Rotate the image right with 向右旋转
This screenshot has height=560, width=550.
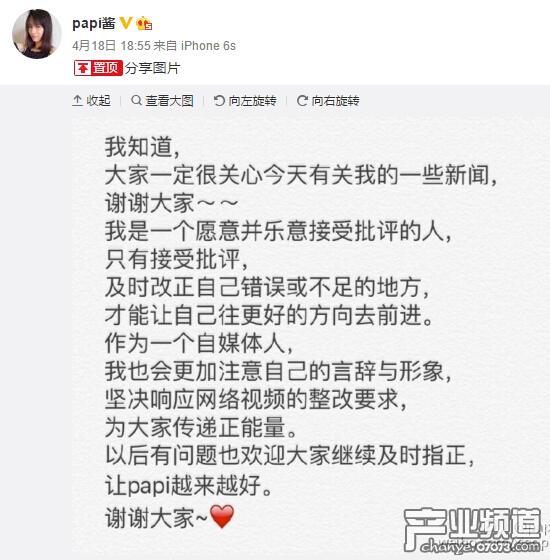click(x=328, y=101)
